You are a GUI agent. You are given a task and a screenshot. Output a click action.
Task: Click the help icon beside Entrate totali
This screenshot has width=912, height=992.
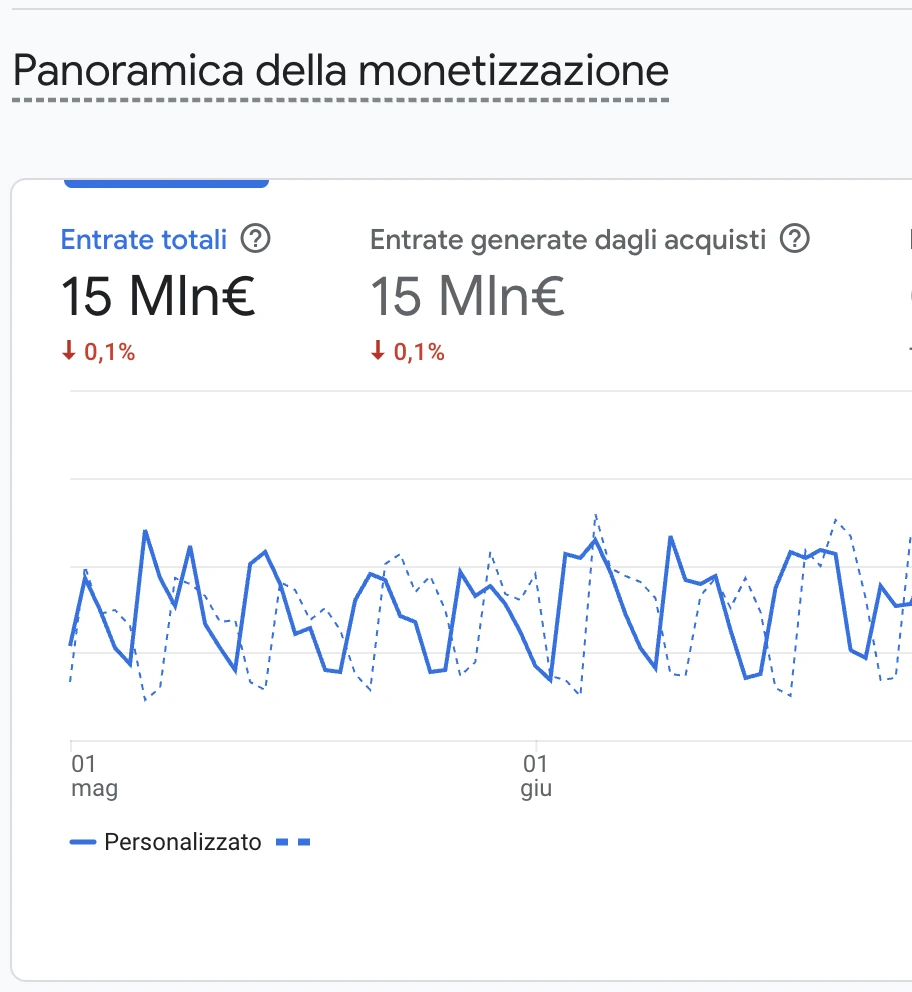point(257,239)
